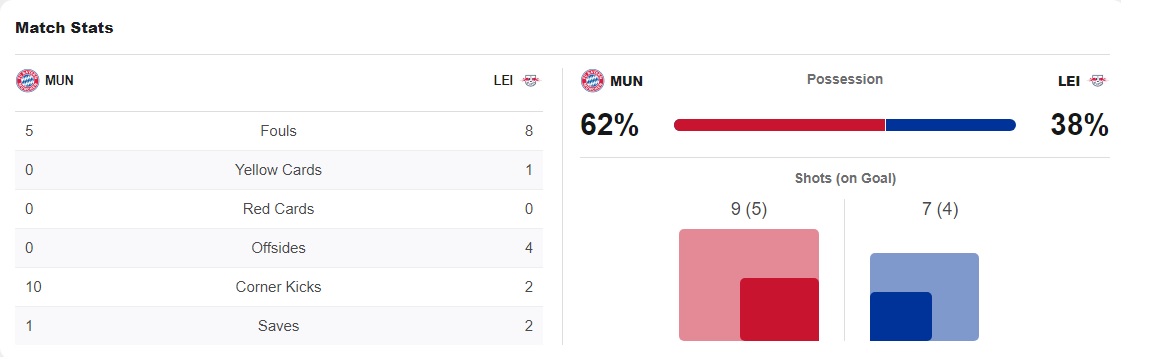Click the RB Leipzig logo in stats table

pyautogui.click(x=530, y=80)
